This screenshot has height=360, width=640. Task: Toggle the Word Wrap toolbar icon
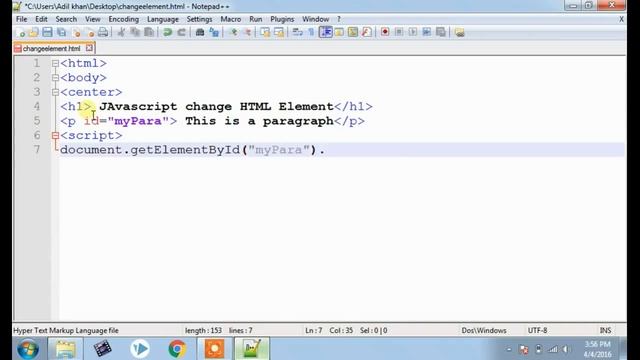[298, 32]
